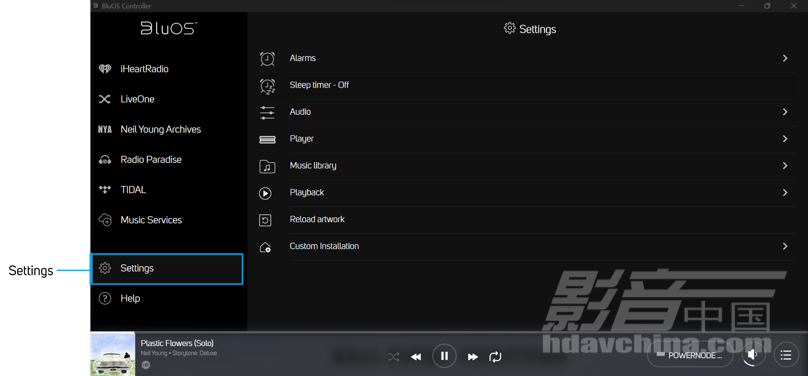Click the Neil Young • Storytone: Deluxe text

click(x=179, y=353)
